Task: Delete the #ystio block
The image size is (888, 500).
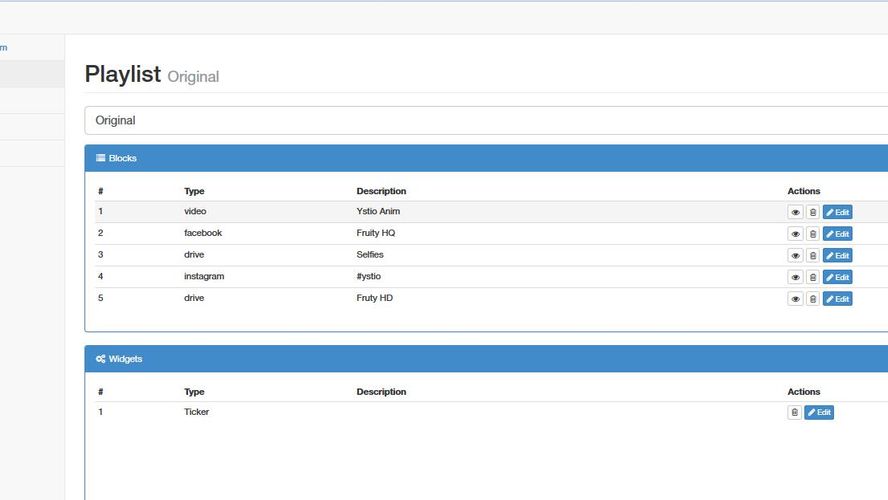Action: [813, 277]
